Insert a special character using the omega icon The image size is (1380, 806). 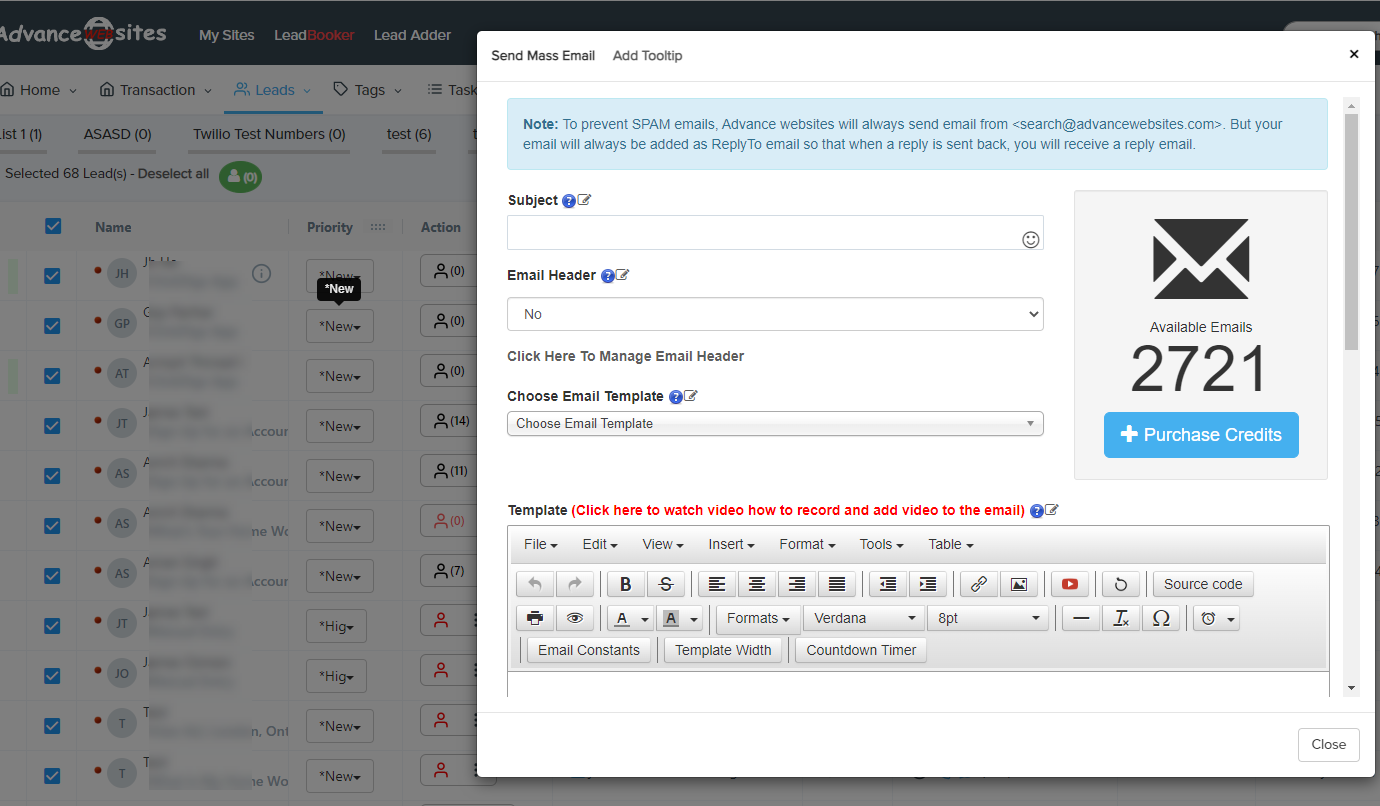click(1160, 618)
